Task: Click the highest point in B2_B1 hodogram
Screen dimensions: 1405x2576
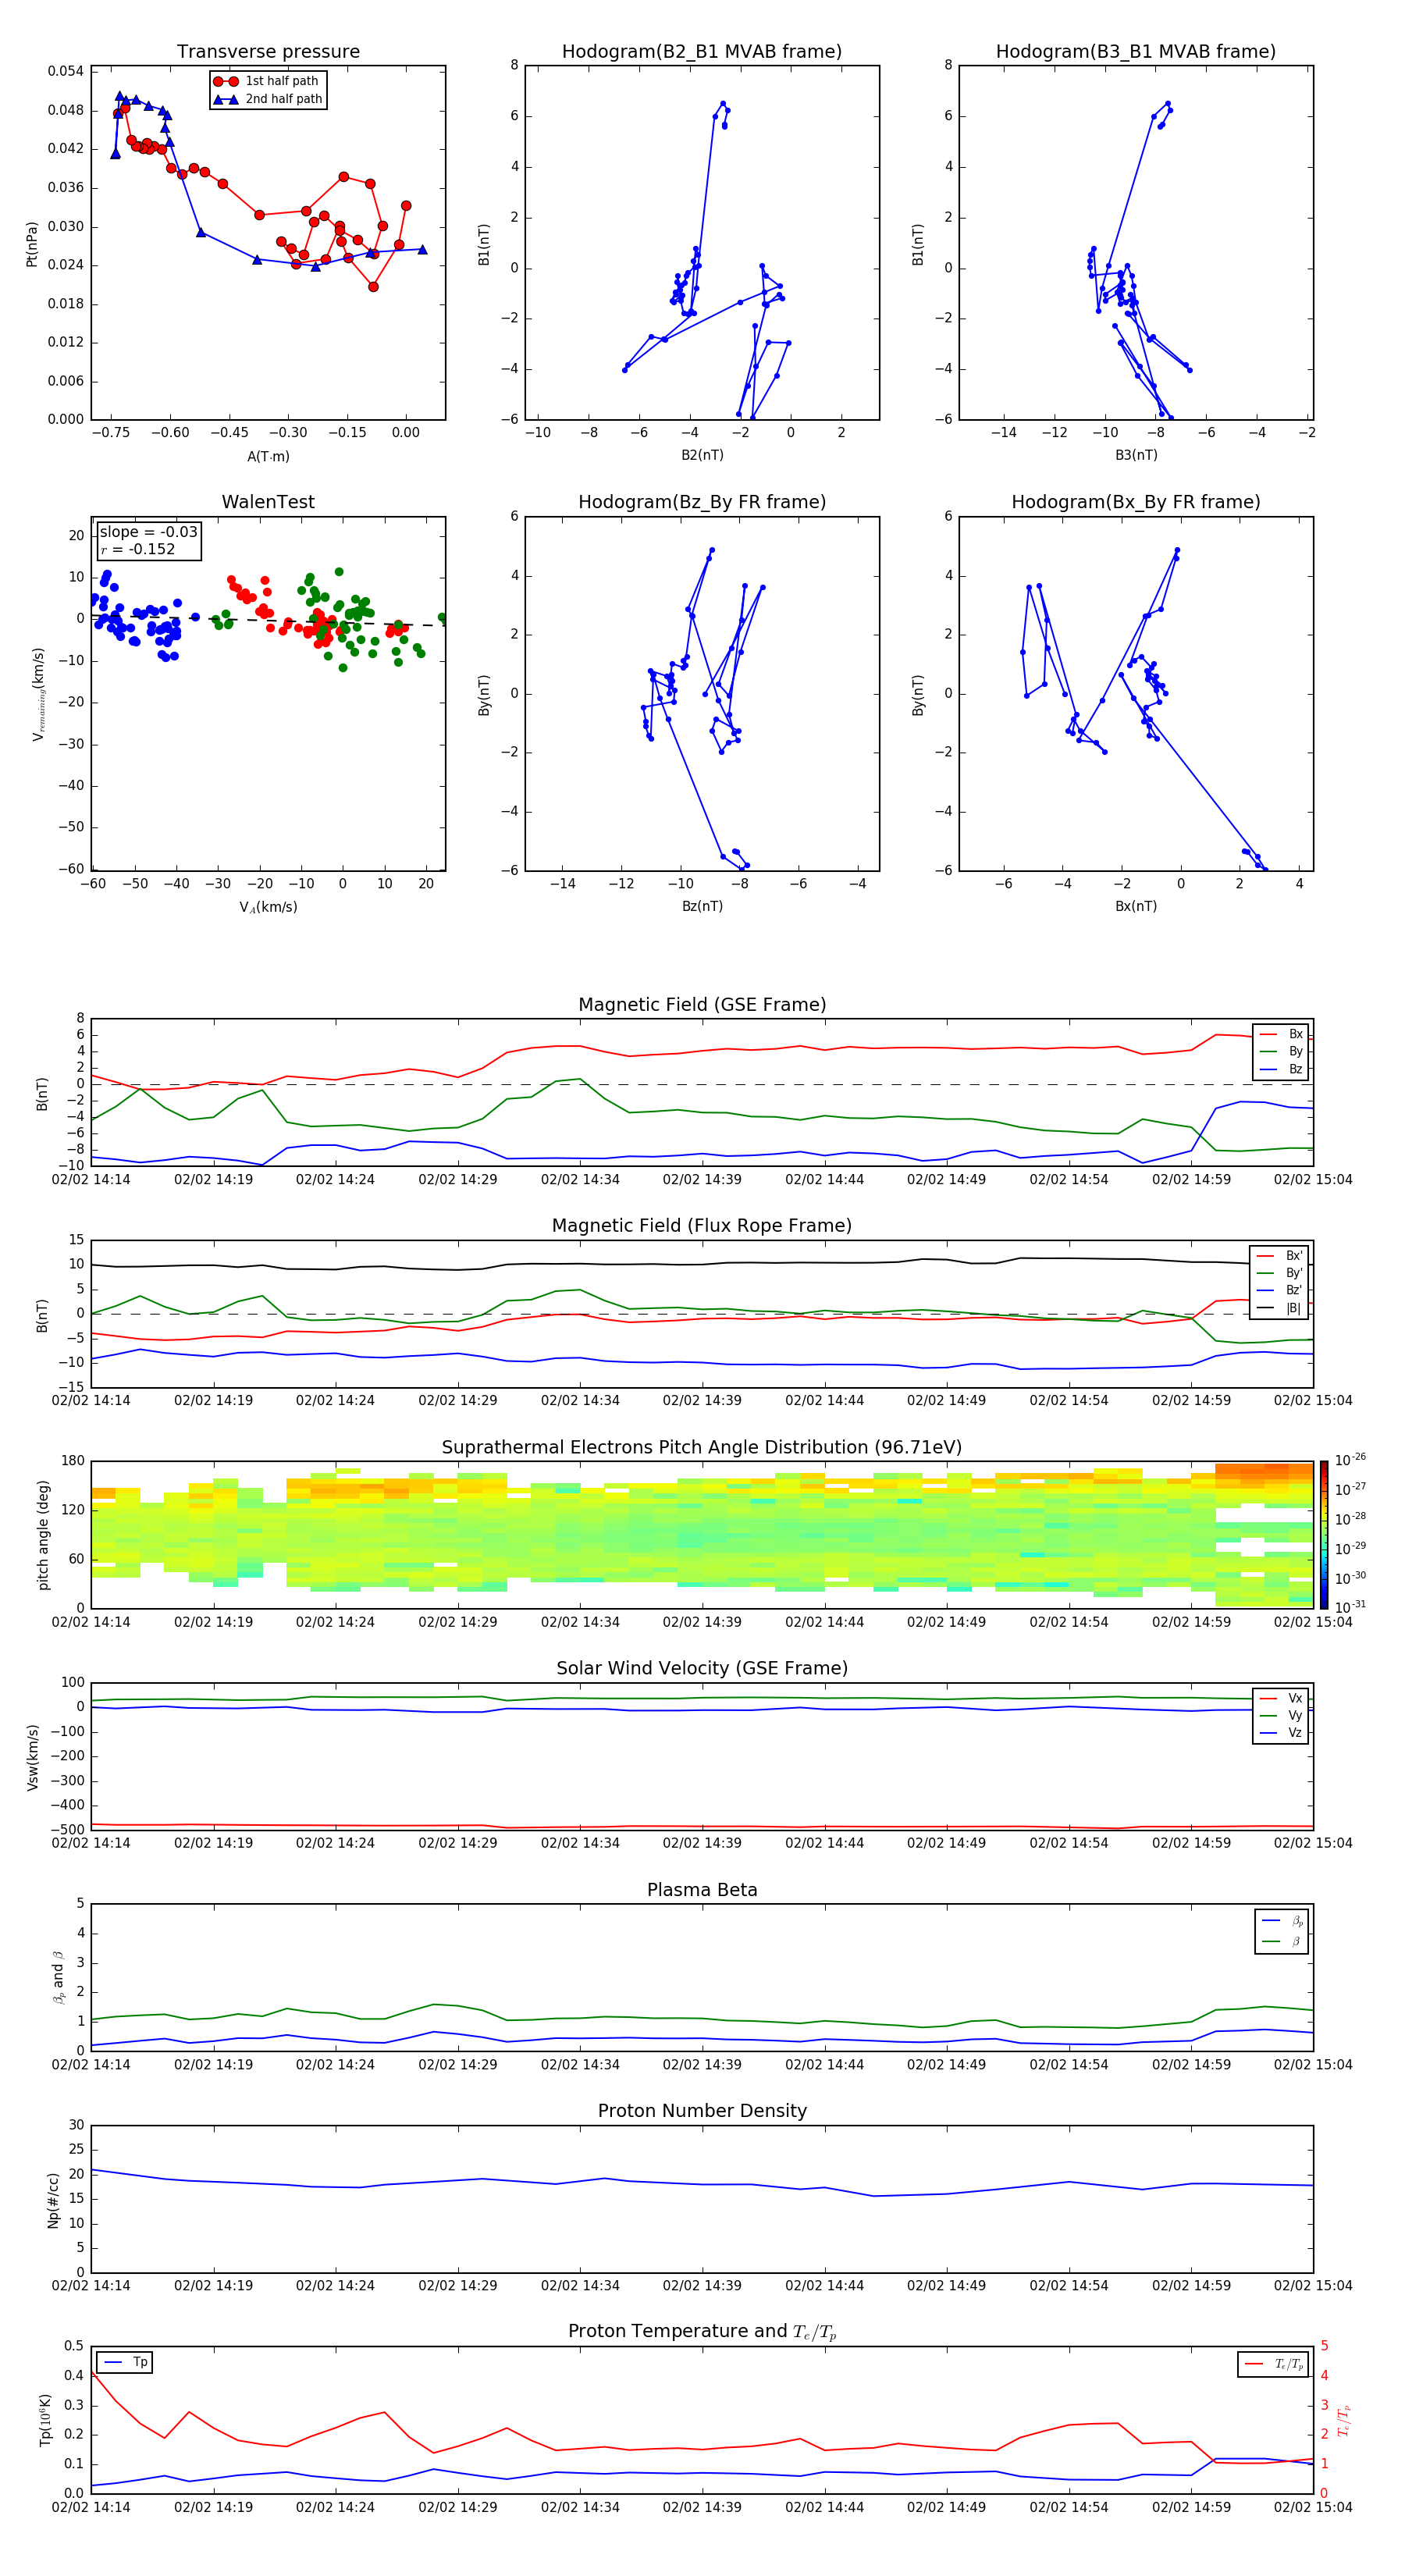Action: (x=723, y=103)
